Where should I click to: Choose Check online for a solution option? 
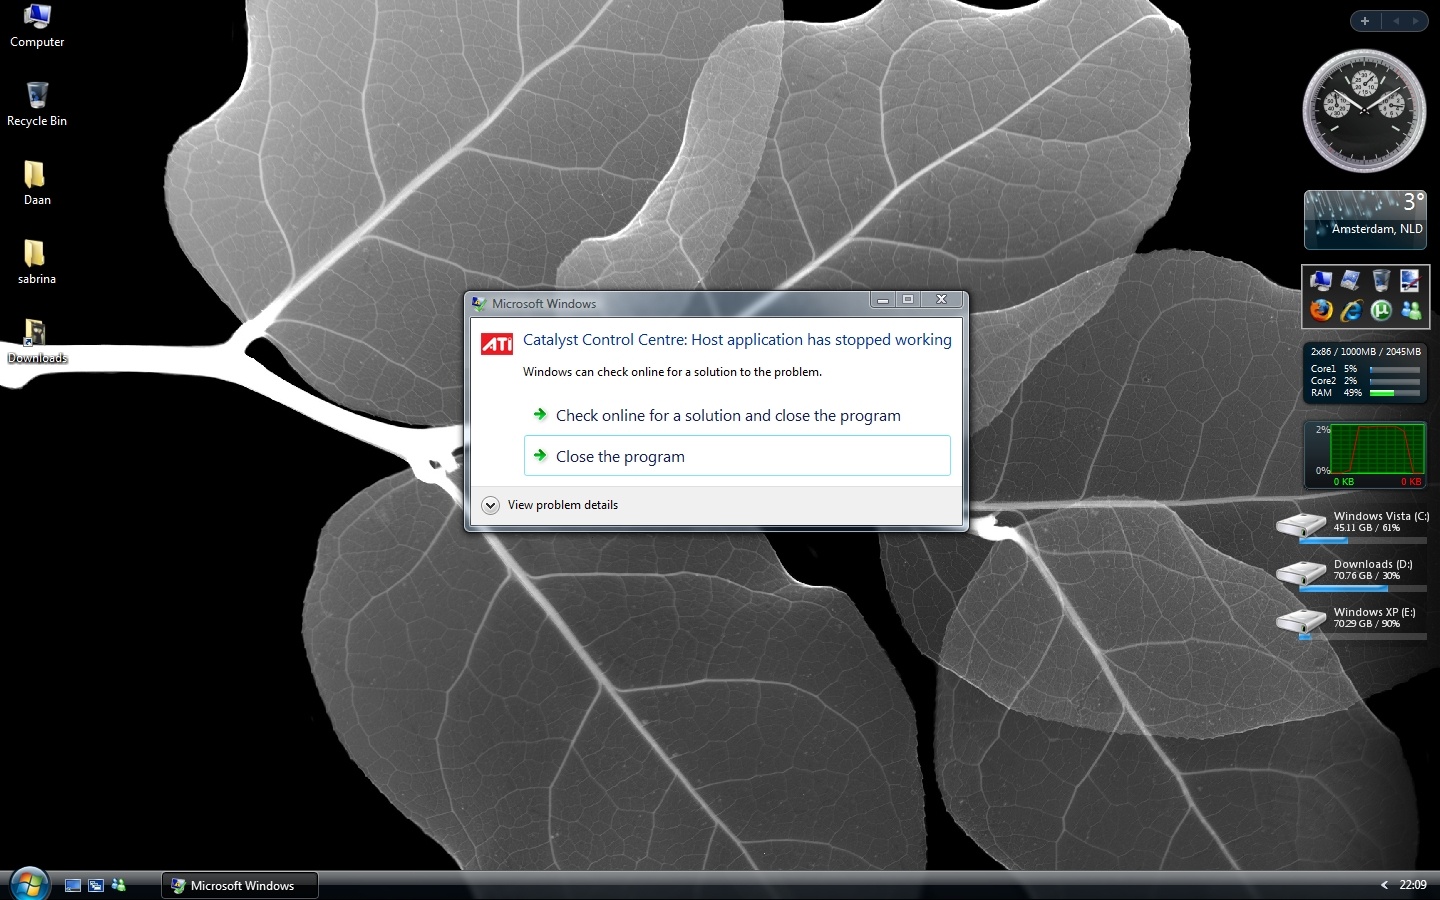737,415
